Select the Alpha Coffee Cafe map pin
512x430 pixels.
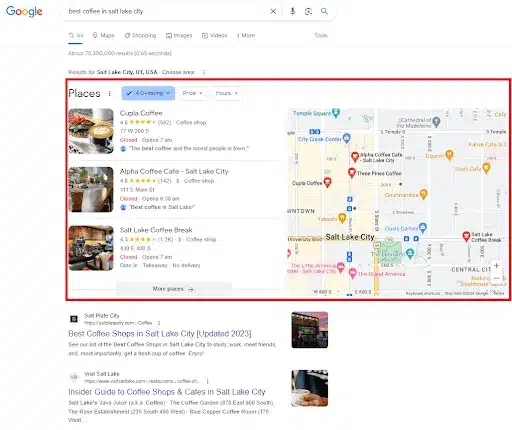tap(355, 156)
